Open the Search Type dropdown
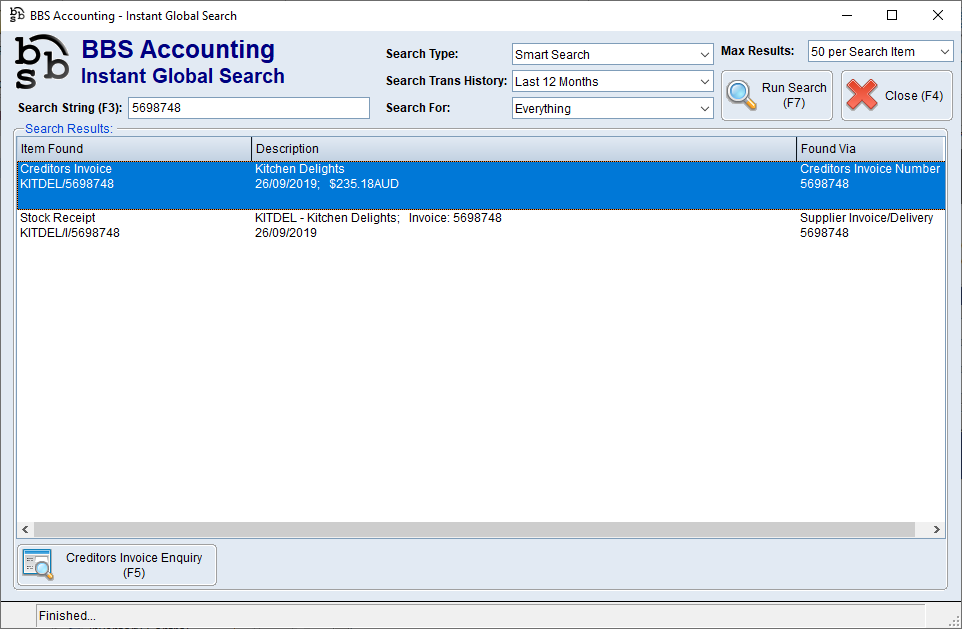This screenshot has width=962, height=629. pyautogui.click(x=612, y=54)
